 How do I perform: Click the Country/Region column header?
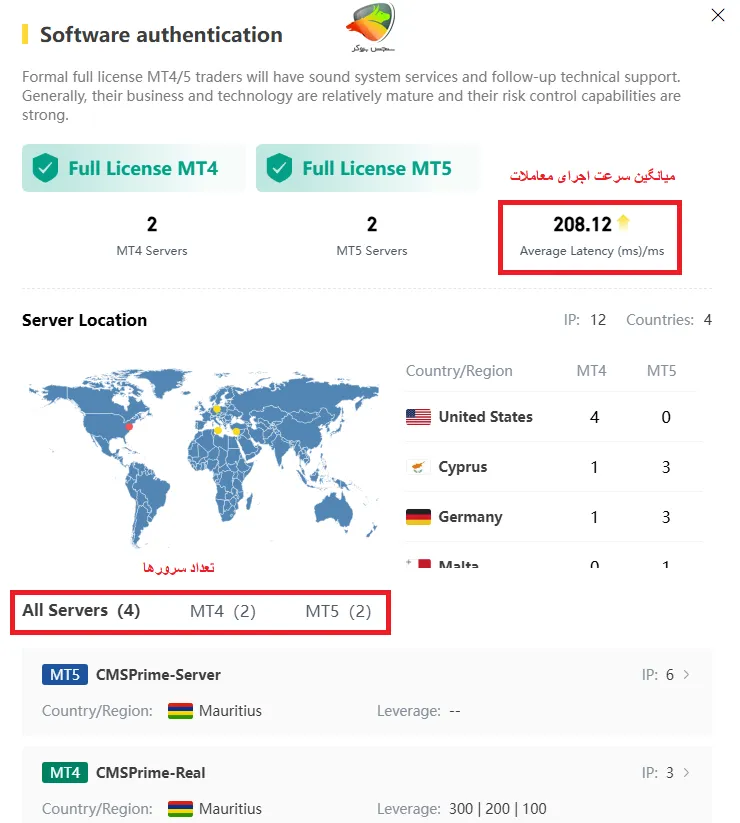[x=459, y=371]
